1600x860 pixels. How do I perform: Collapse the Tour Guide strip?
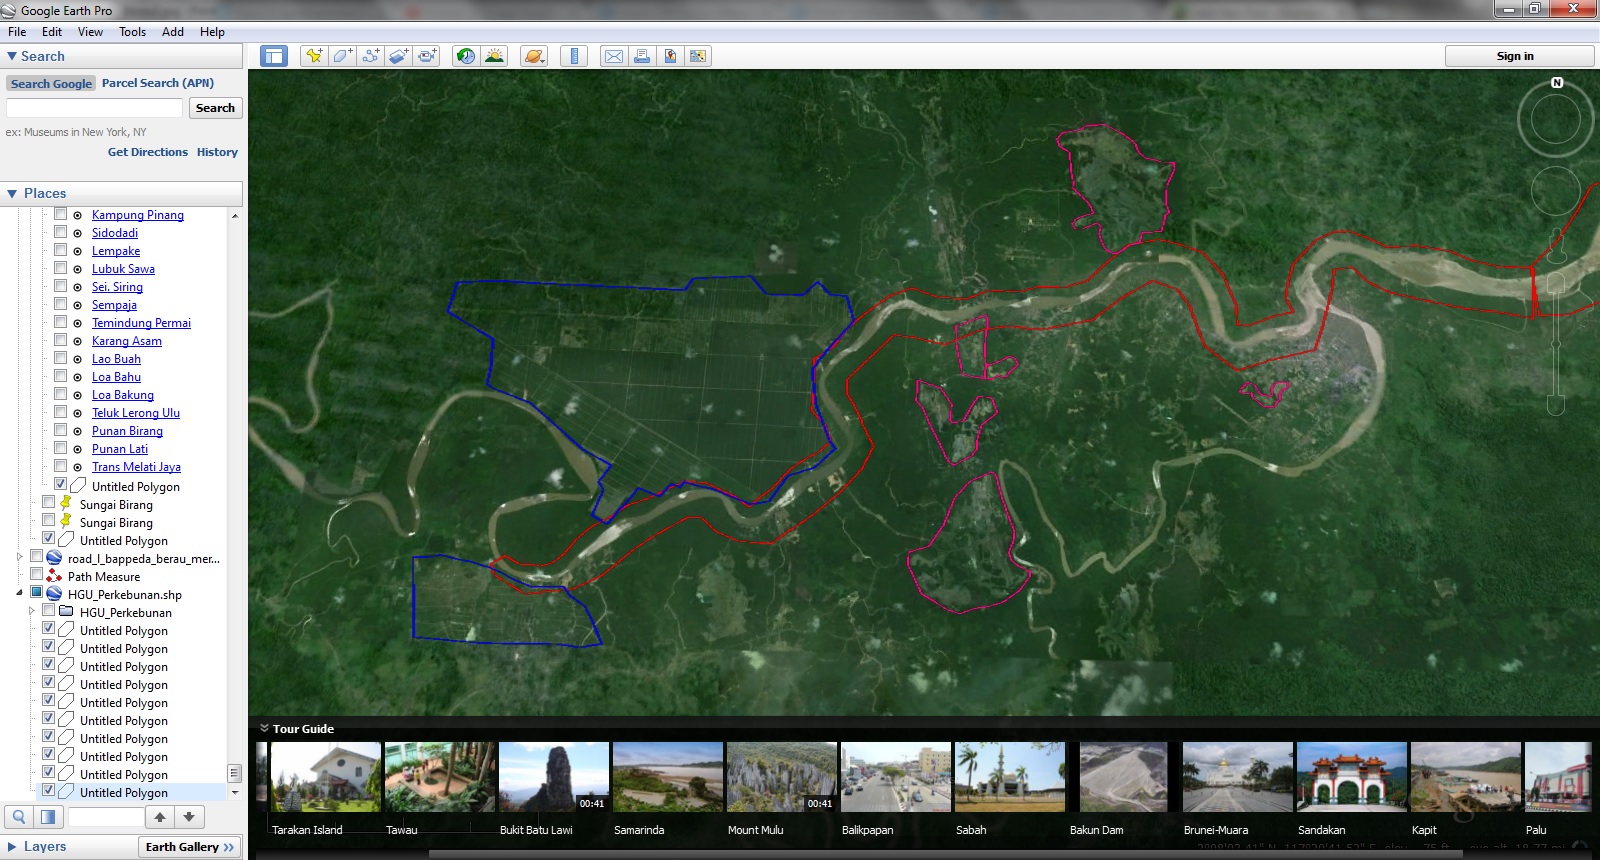(265, 729)
